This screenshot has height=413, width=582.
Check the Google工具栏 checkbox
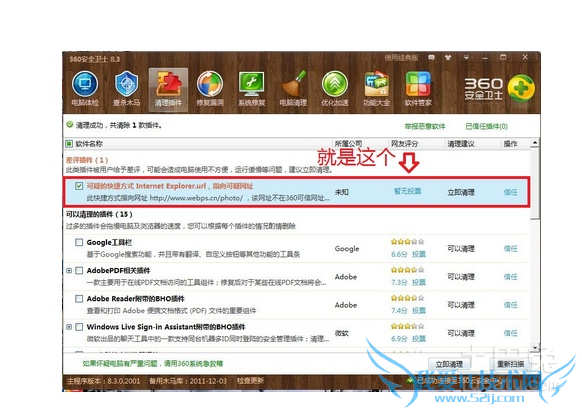click(x=79, y=242)
